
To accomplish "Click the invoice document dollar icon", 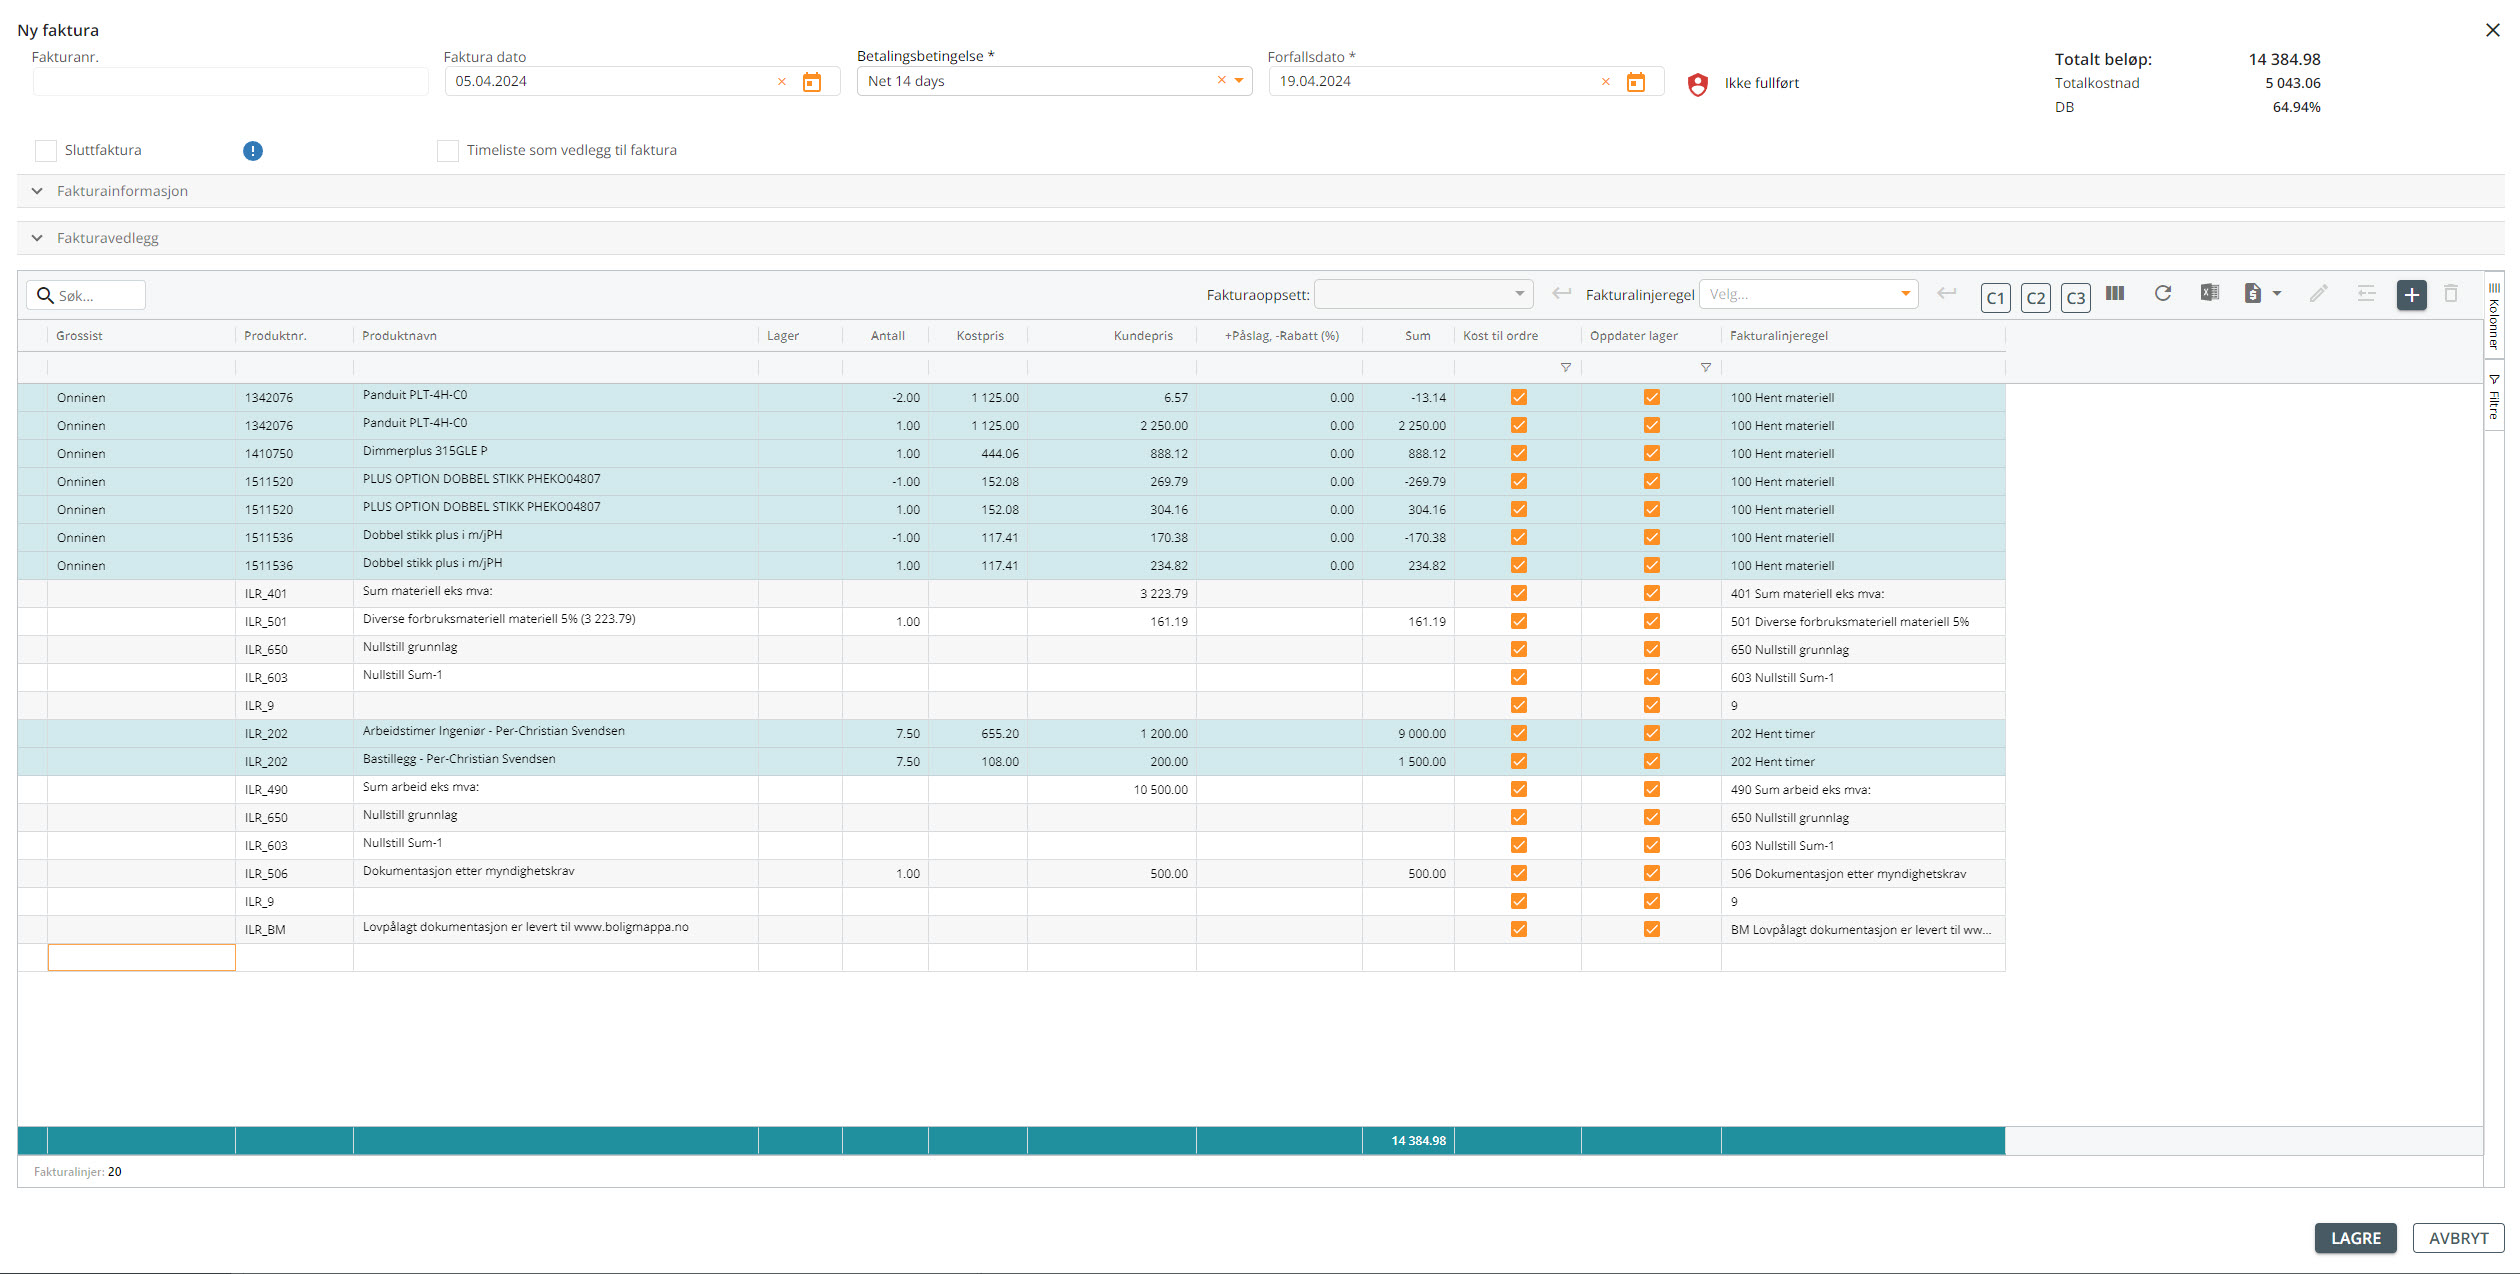I will [2252, 293].
